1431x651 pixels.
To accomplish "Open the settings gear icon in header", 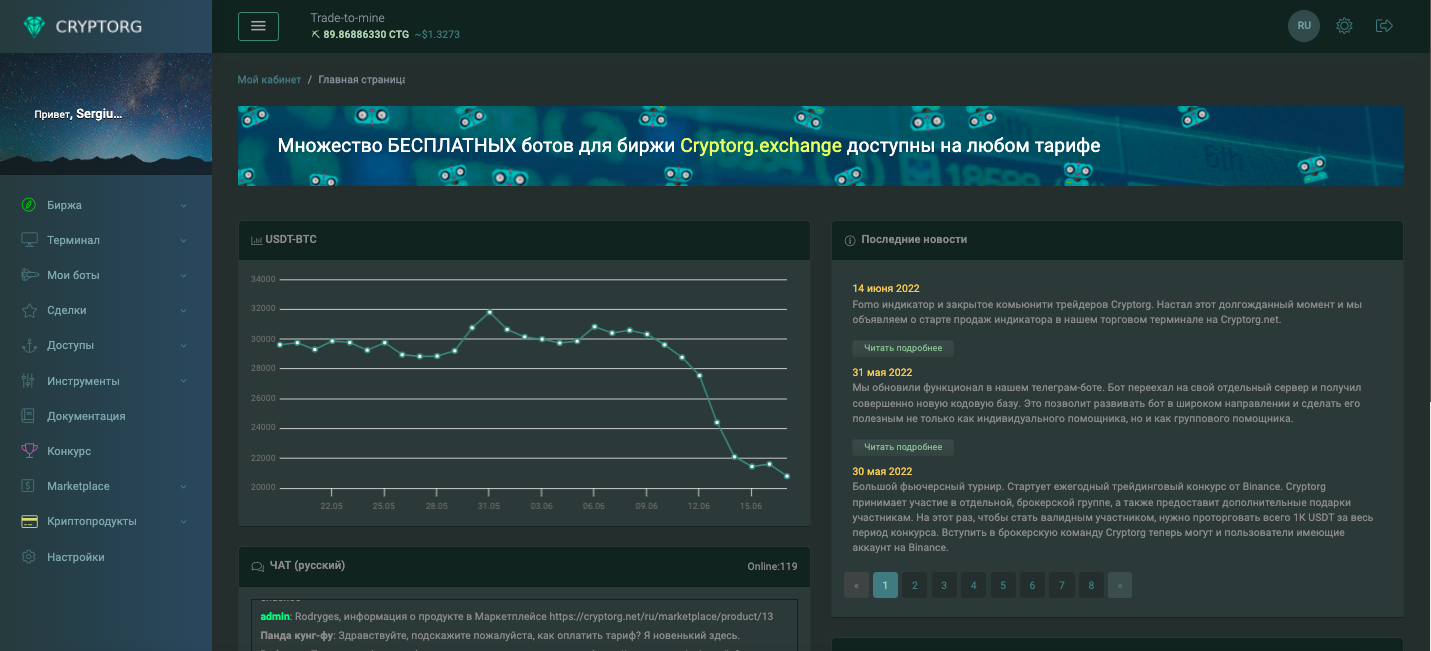I will [x=1344, y=26].
